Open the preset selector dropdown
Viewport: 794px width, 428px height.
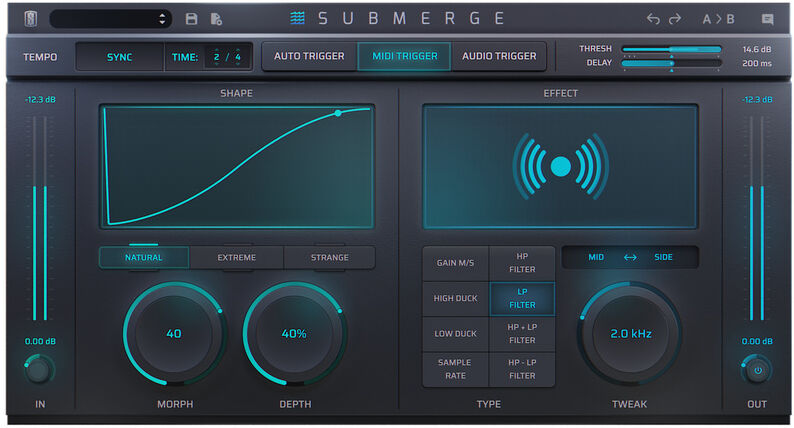(110, 19)
